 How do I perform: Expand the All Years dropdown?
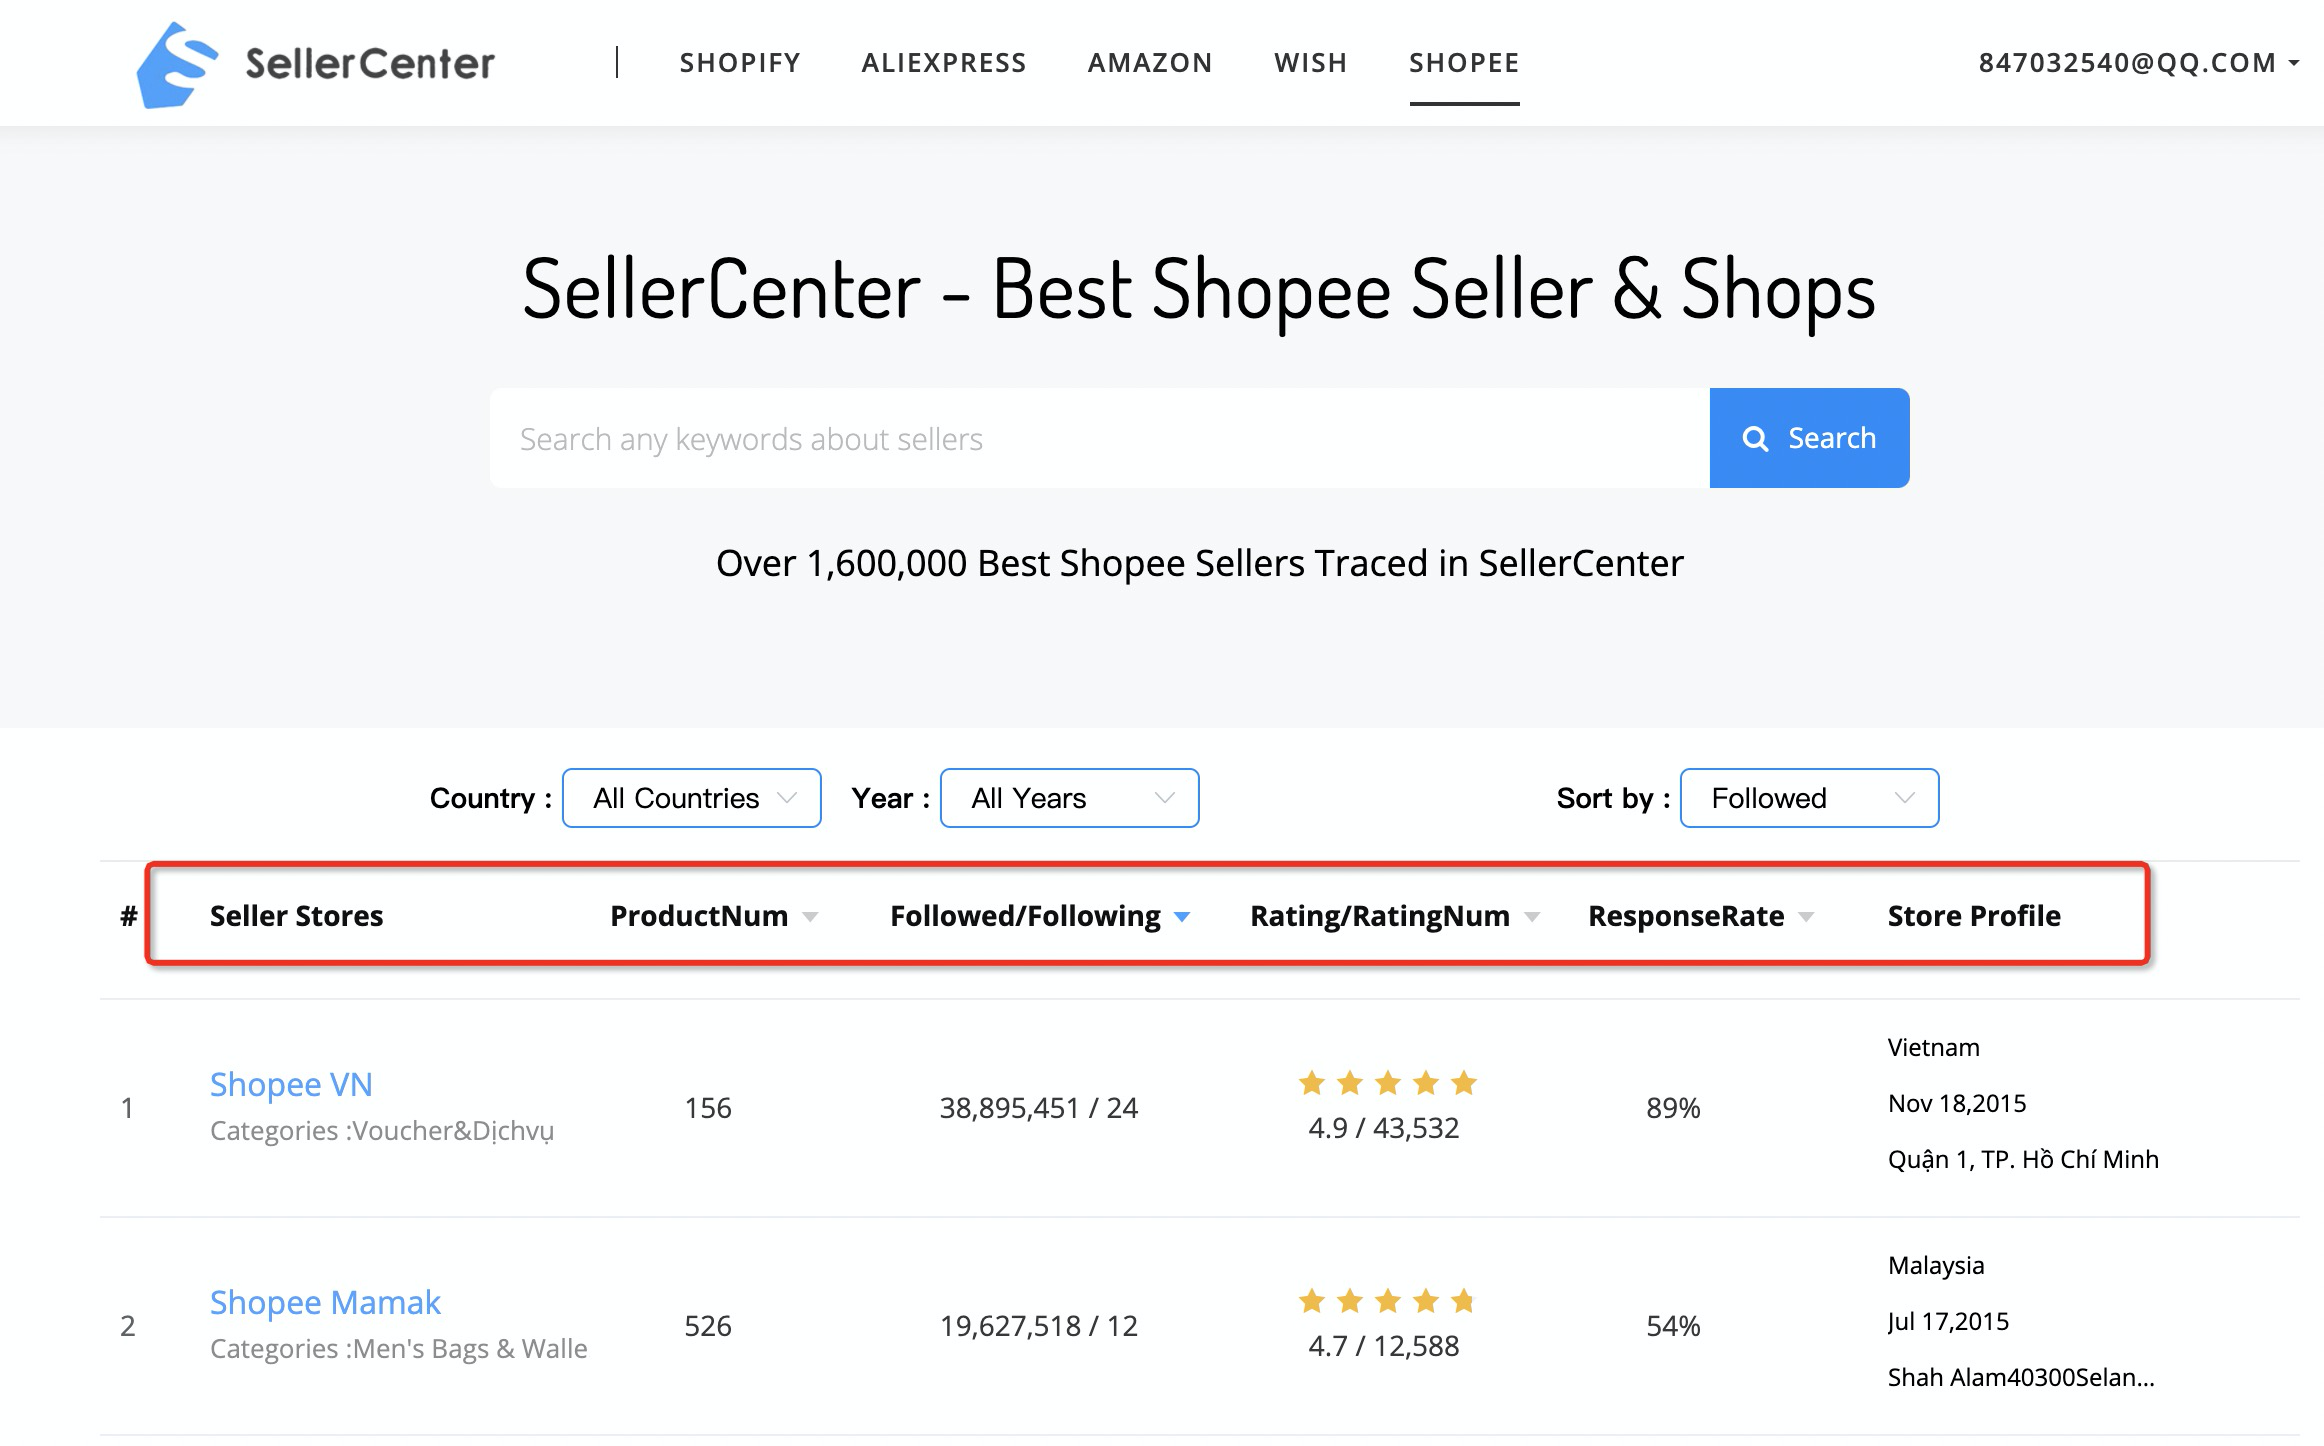point(1070,798)
